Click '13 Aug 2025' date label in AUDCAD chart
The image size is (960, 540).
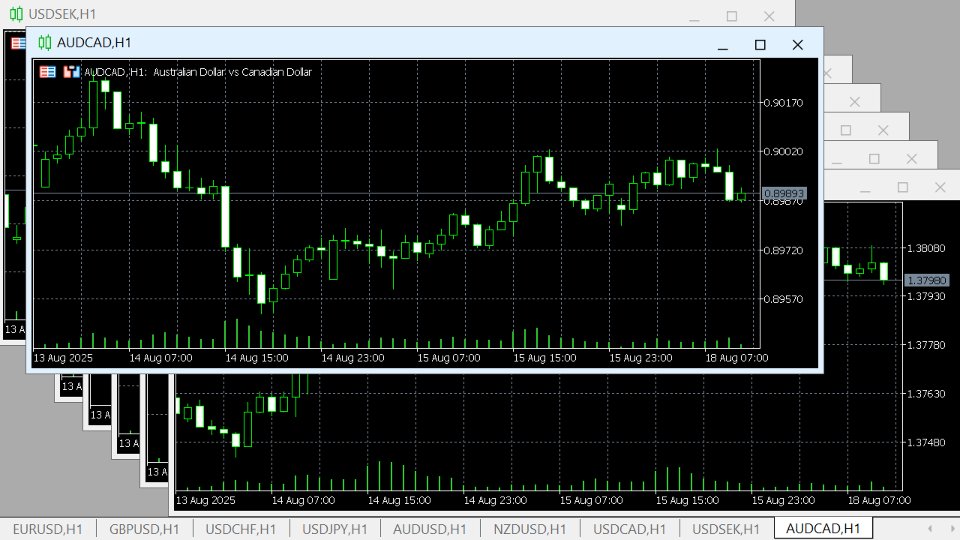click(63, 358)
